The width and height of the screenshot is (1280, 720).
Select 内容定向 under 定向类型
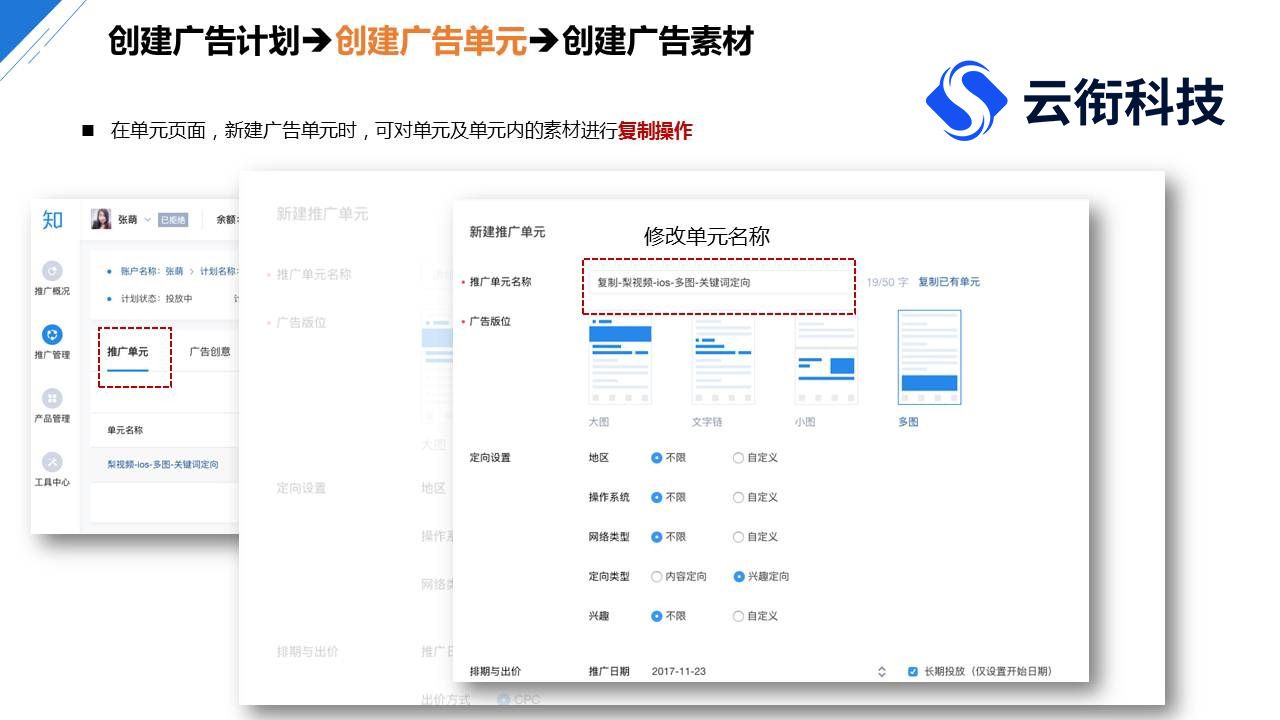click(657, 576)
